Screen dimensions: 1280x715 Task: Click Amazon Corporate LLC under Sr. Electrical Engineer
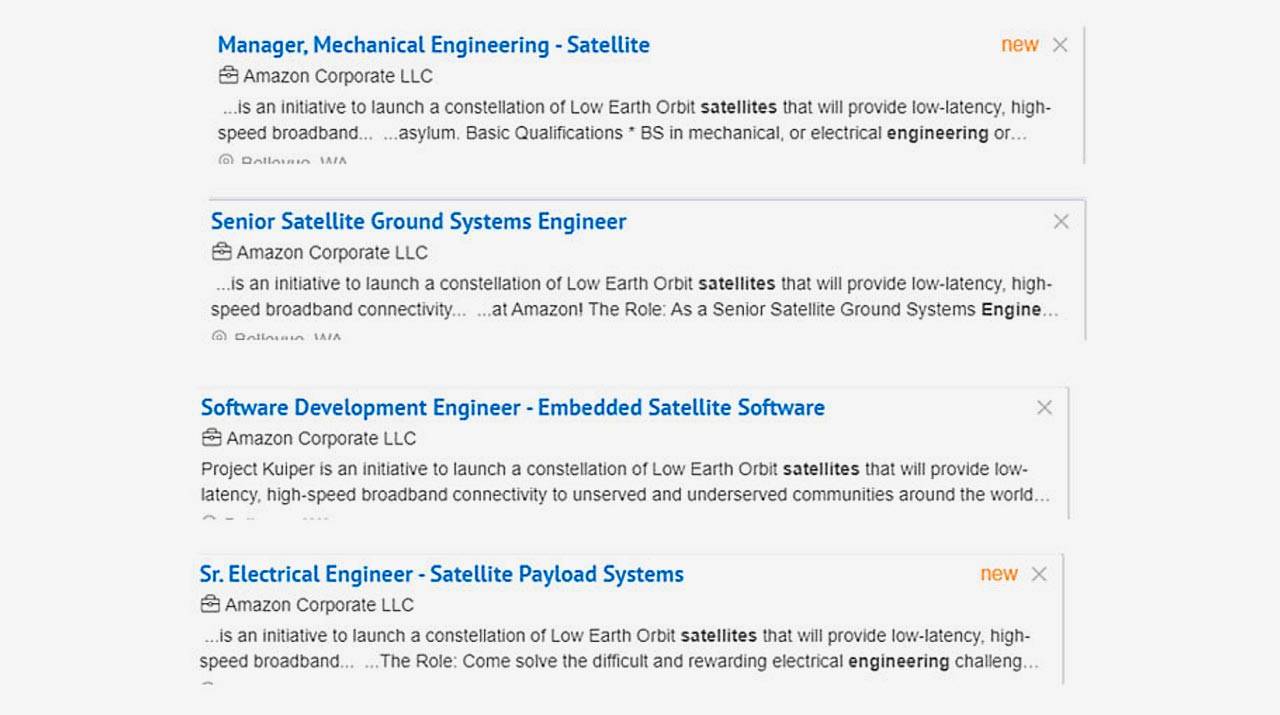319,605
